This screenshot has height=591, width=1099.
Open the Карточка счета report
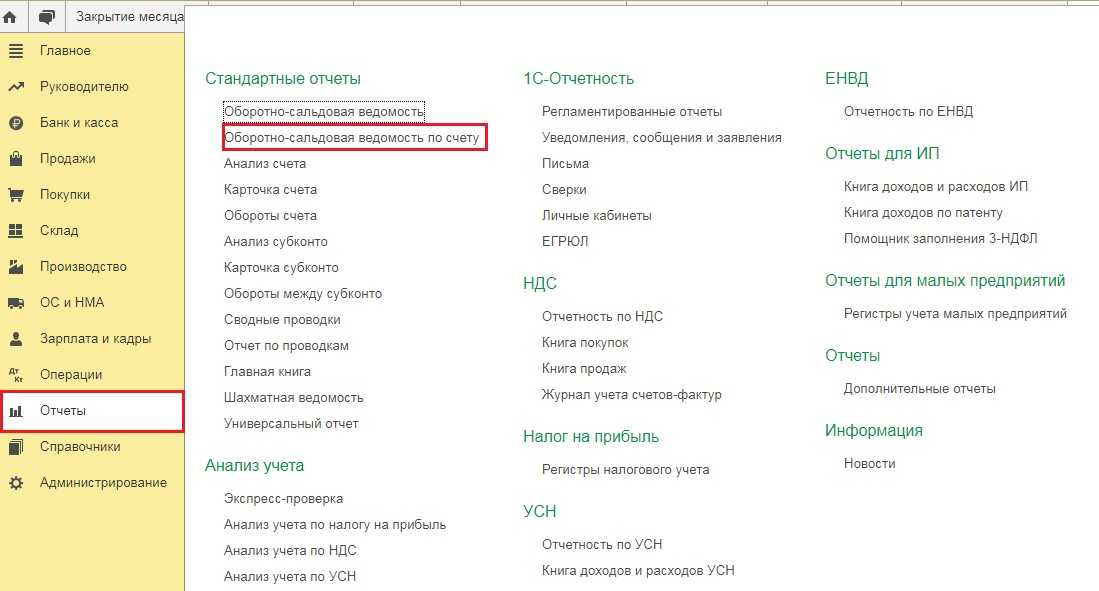point(270,189)
